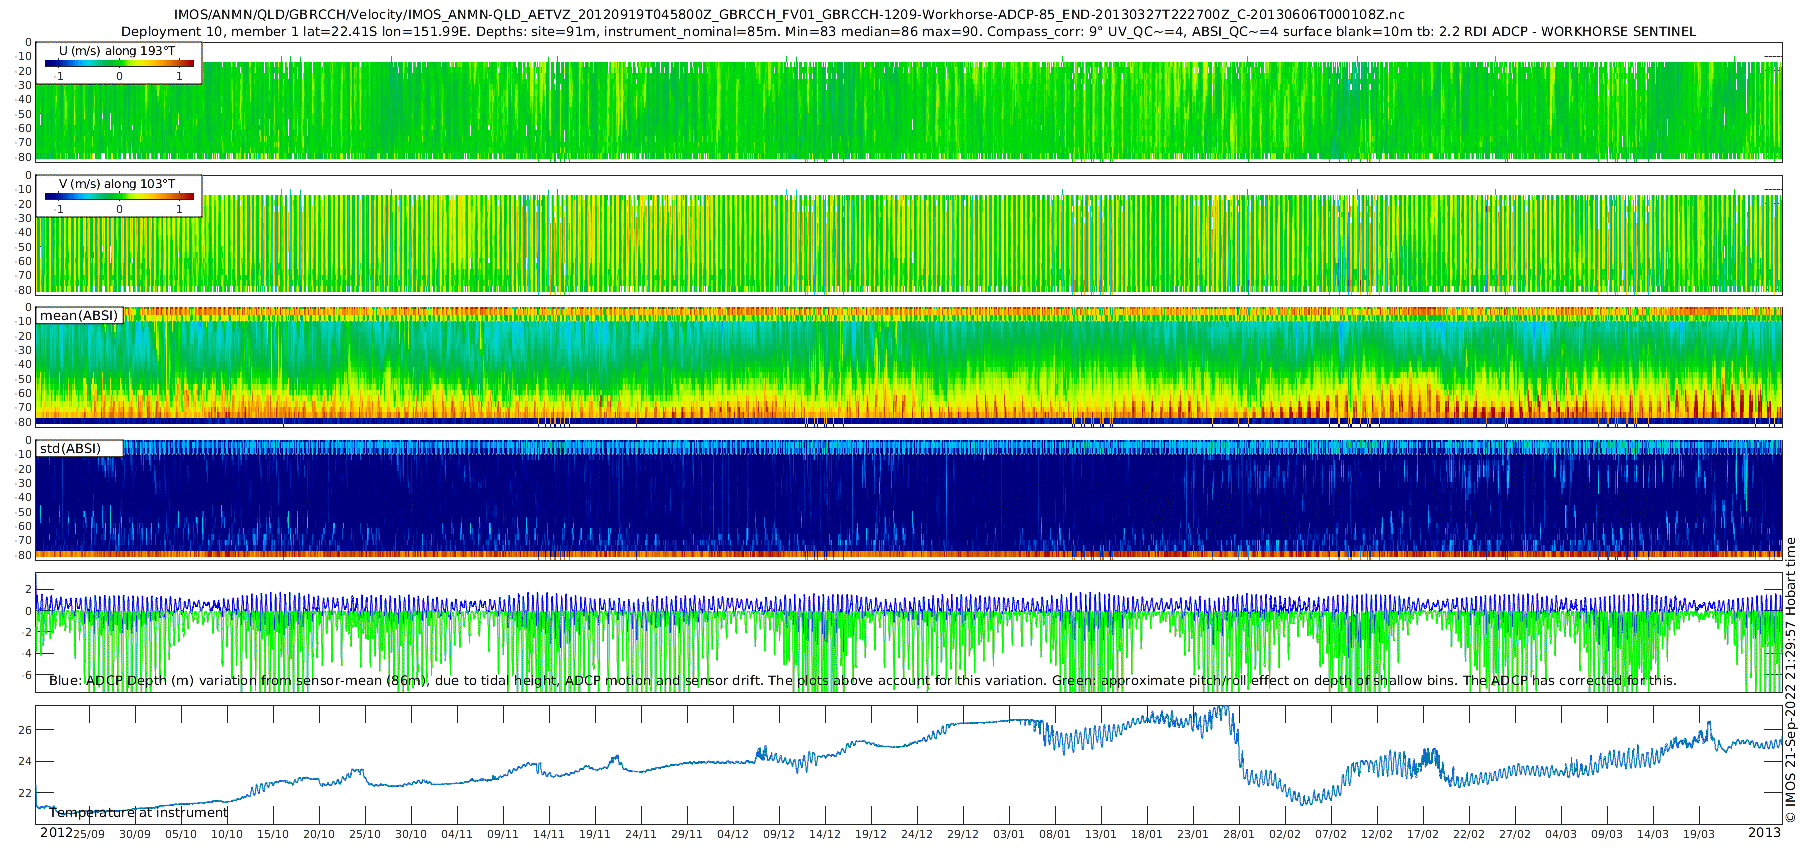Screen dimensions: 1800x850
Task: Click the 2012 year label on time axis
Action: tap(55, 833)
